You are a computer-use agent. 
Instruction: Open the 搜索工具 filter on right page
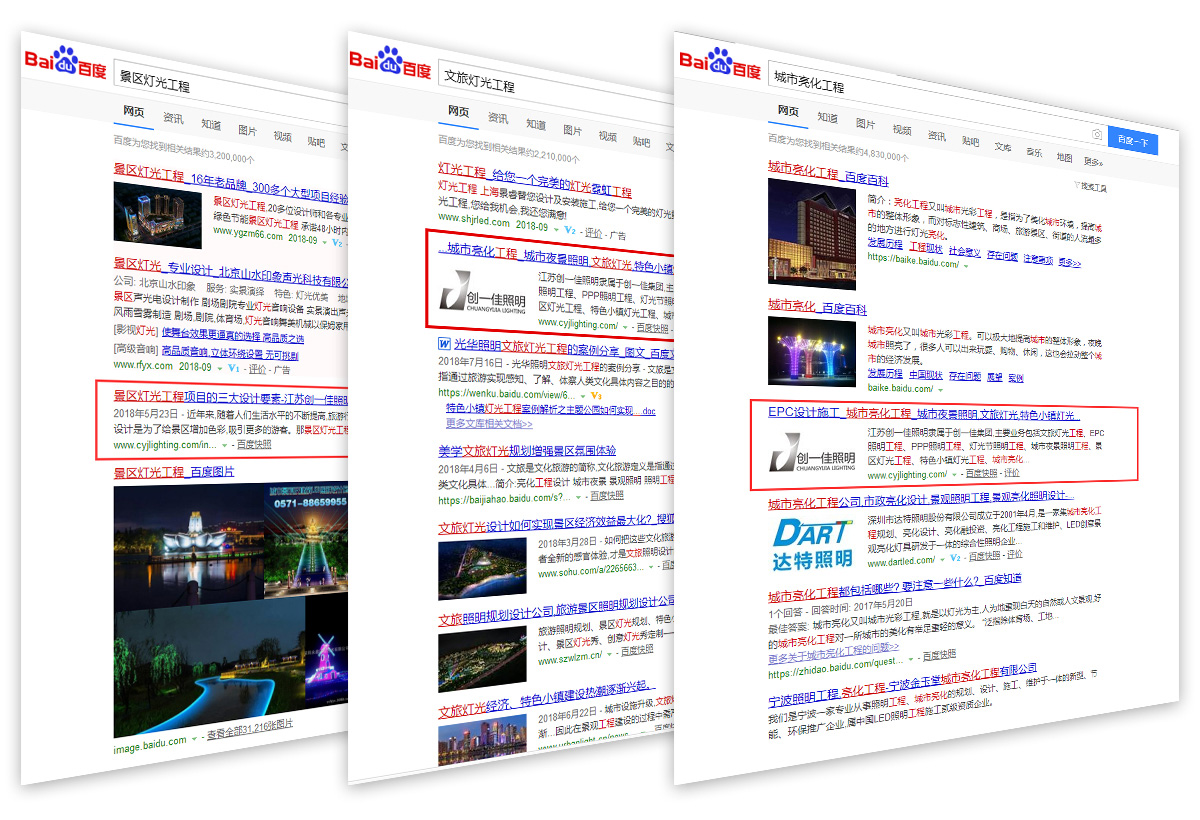pos(1092,187)
